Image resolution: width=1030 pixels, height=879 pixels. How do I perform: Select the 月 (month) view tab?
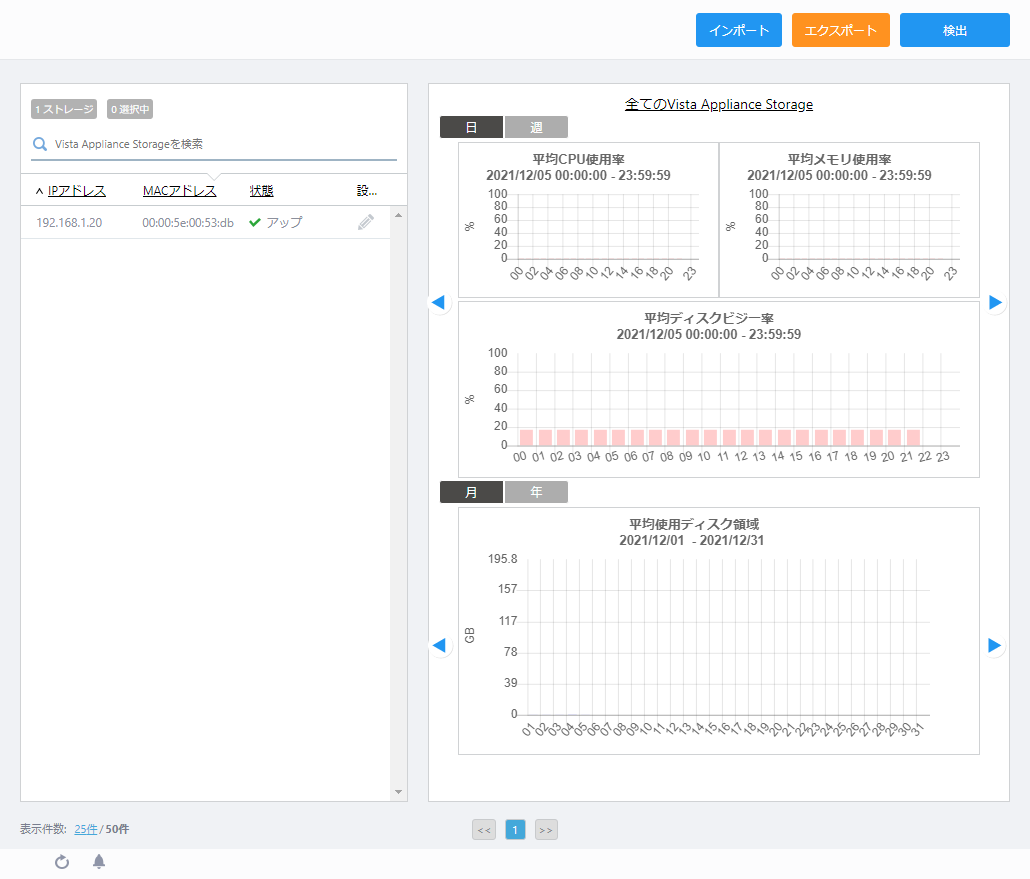coord(471,492)
